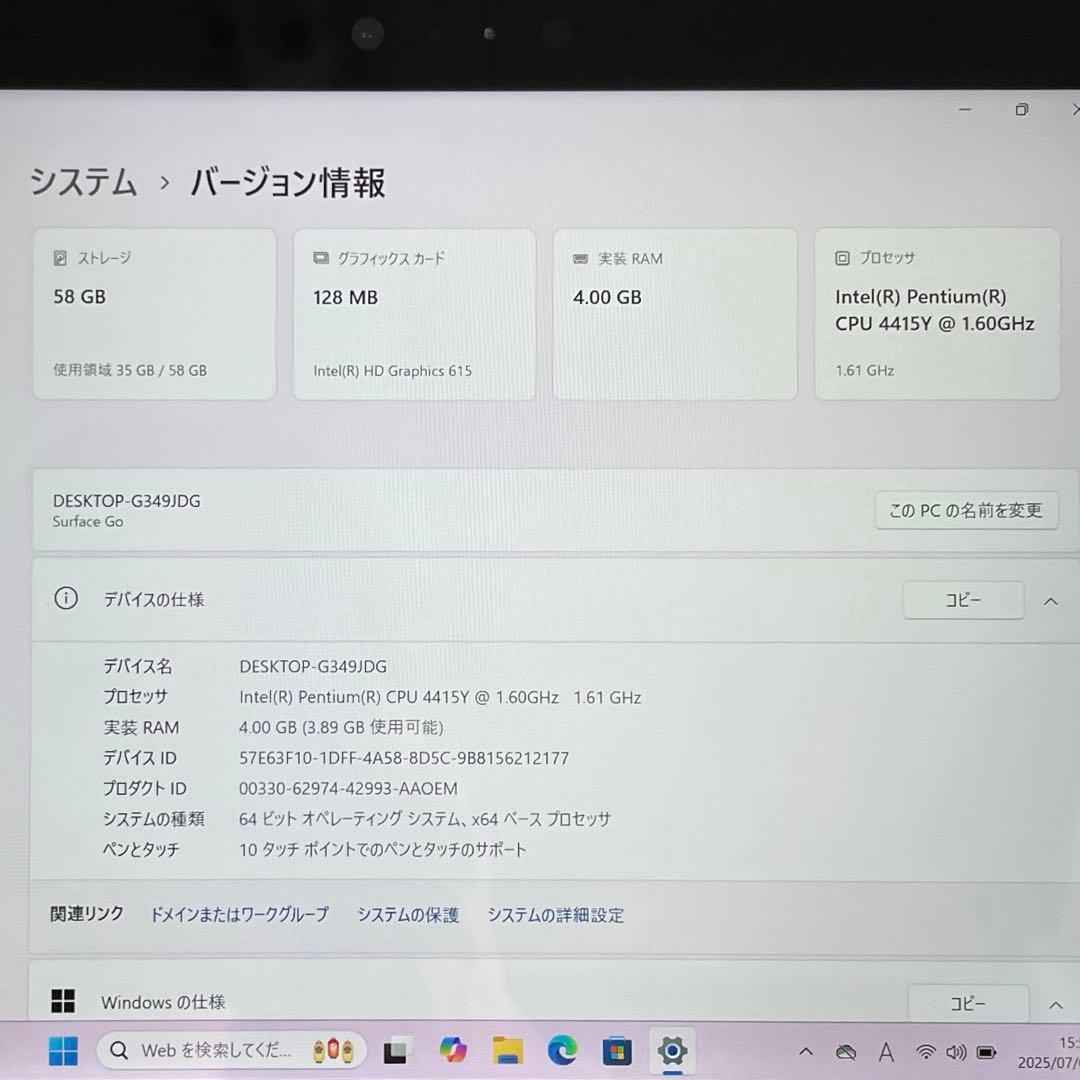Select 4.00 GB (3.89 GB 使用可能) text

[341, 727]
